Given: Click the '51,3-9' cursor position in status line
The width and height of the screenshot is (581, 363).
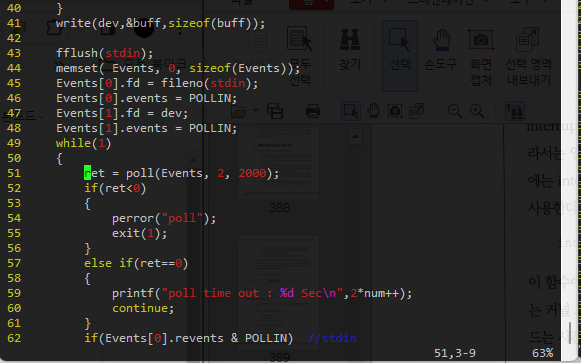Looking at the screenshot, I should click(455, 353).
